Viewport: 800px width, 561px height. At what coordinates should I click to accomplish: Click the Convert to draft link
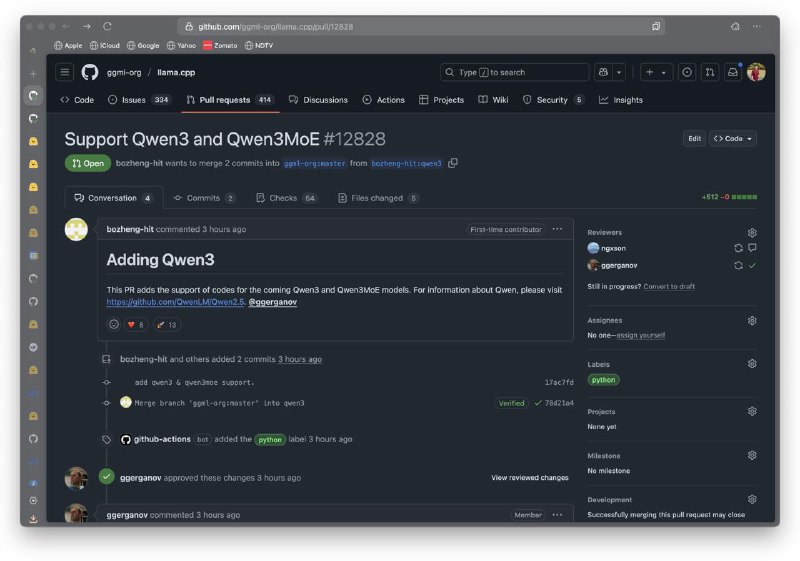coord(669,287)
